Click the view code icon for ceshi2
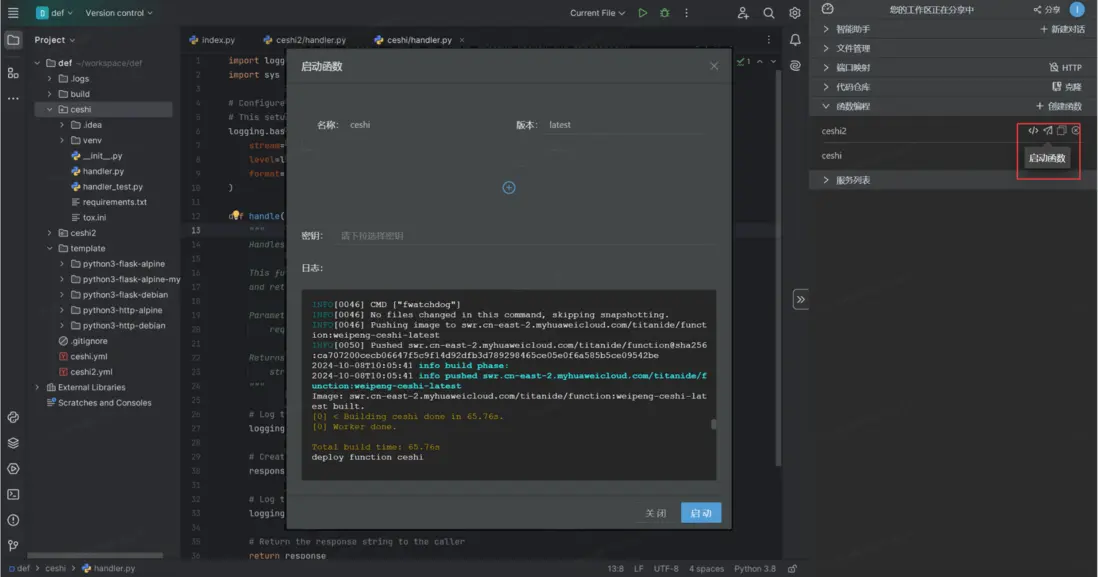This screenshot has height=577, width=1098. click(x=1033, y=131)
